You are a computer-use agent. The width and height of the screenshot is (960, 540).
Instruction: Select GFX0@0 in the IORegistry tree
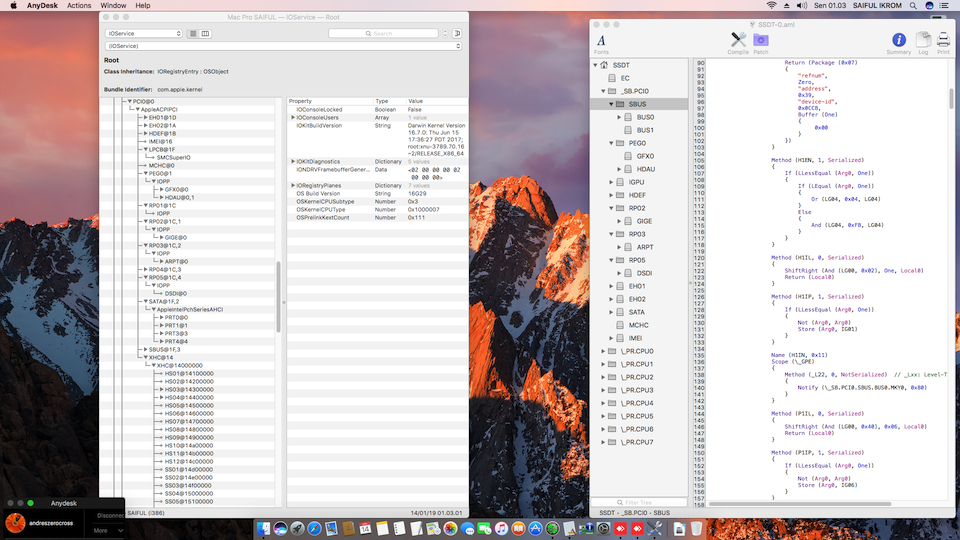click(176, 190)
